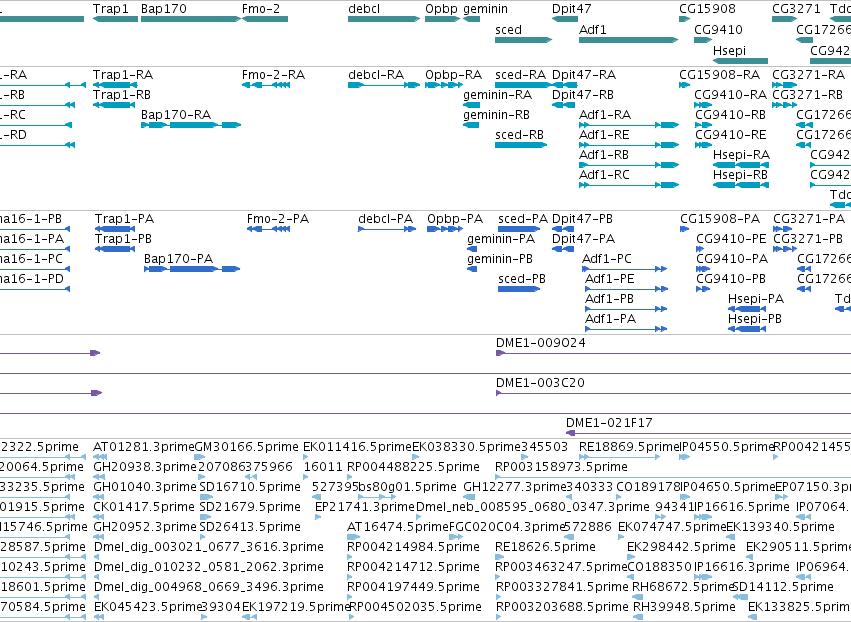Click the Trap1-PA protein label
This screenshot has height=622, width=851.
(x=124, y=219)
